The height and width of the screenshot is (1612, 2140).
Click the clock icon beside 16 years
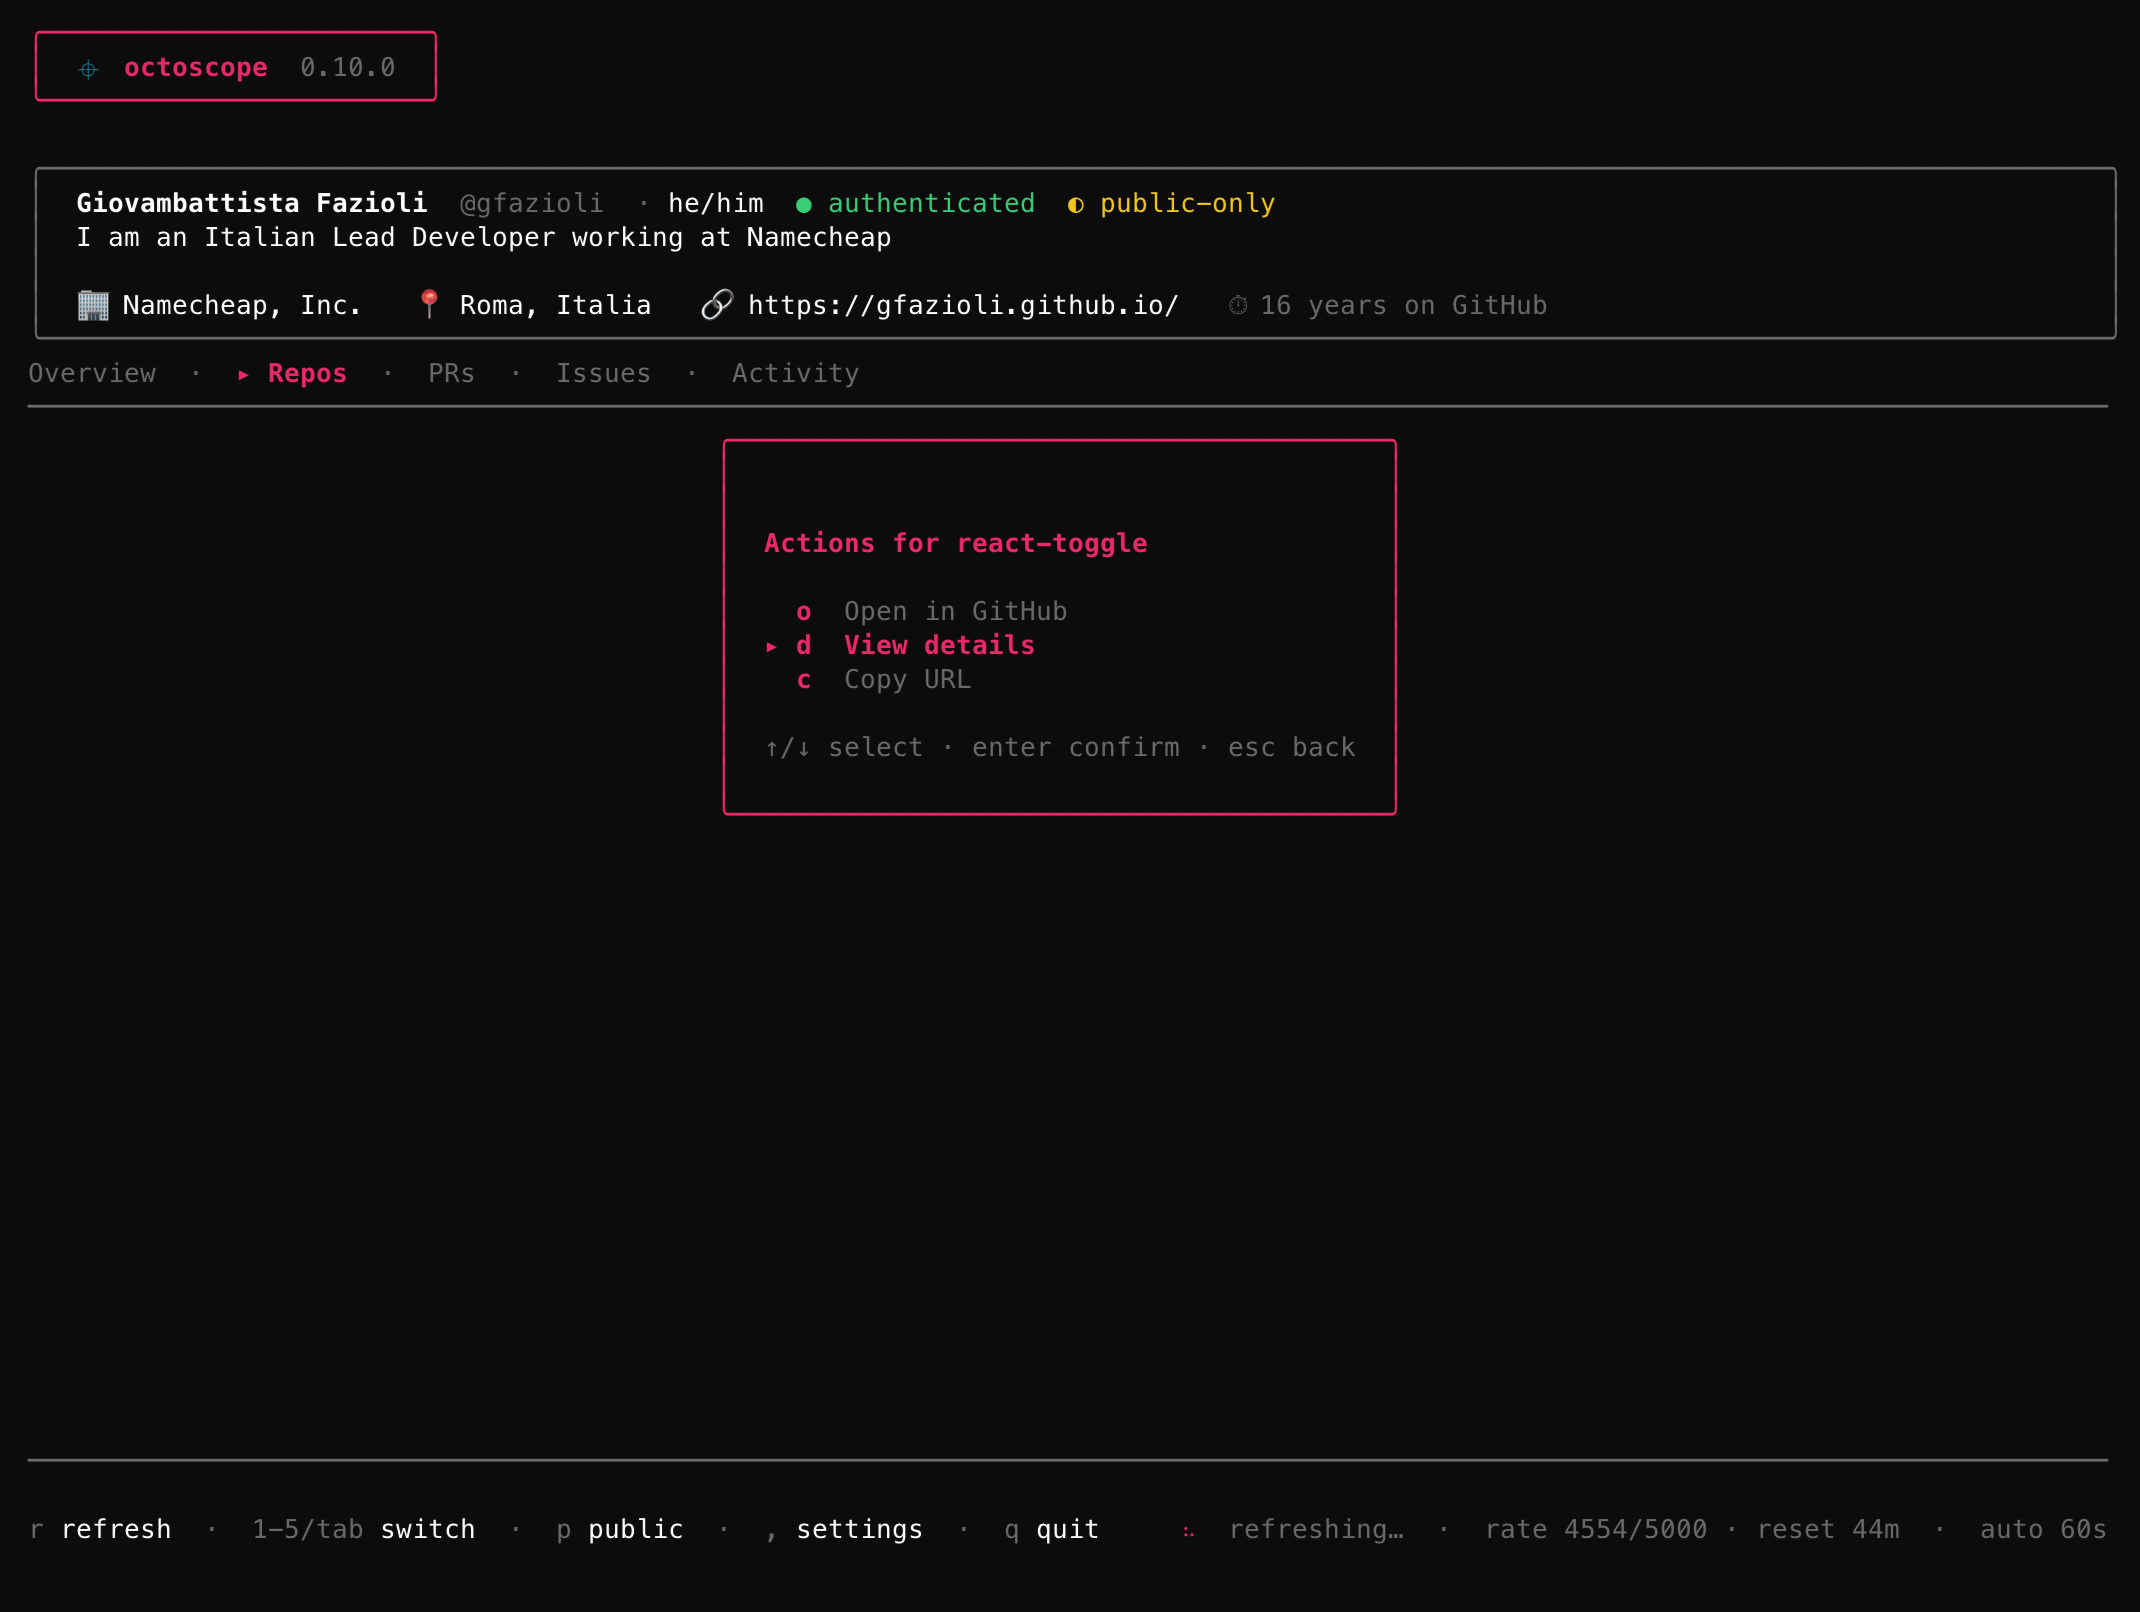pos(1237,305)
